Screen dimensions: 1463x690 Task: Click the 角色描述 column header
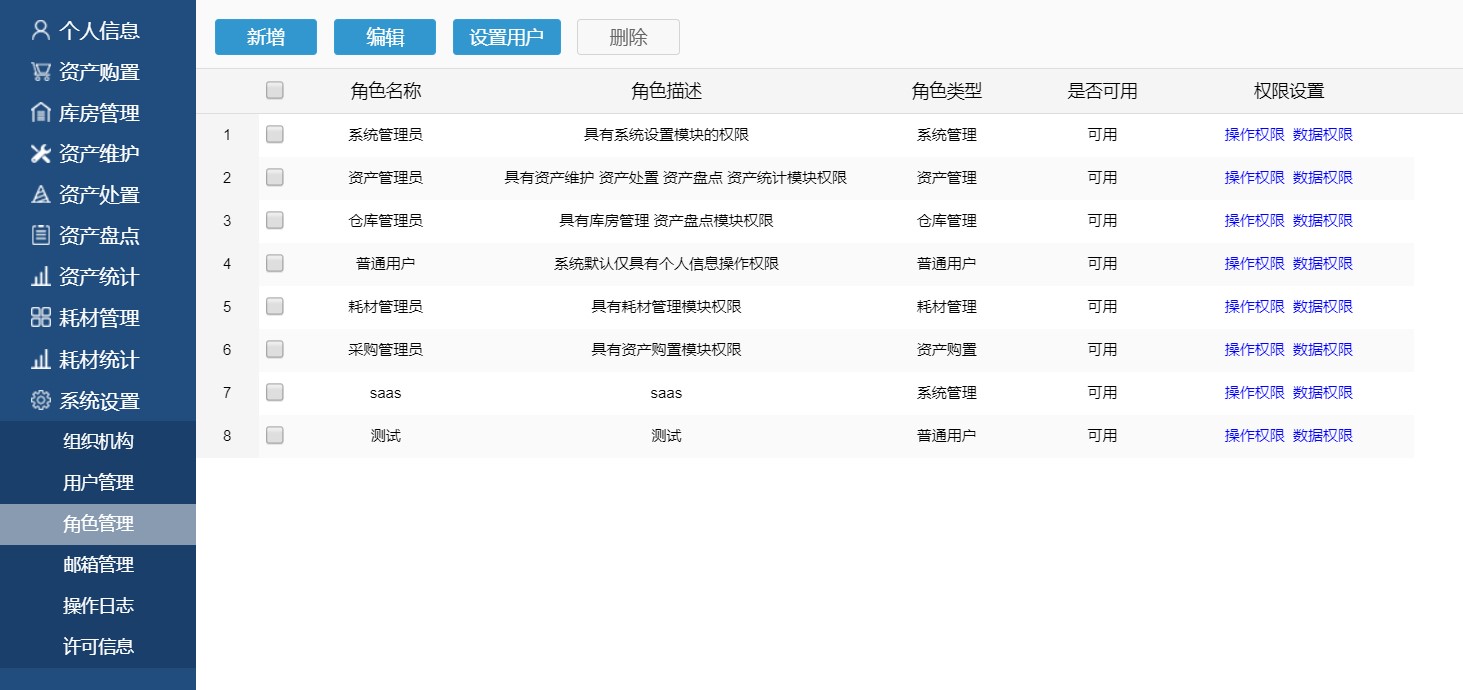(666, 91)
